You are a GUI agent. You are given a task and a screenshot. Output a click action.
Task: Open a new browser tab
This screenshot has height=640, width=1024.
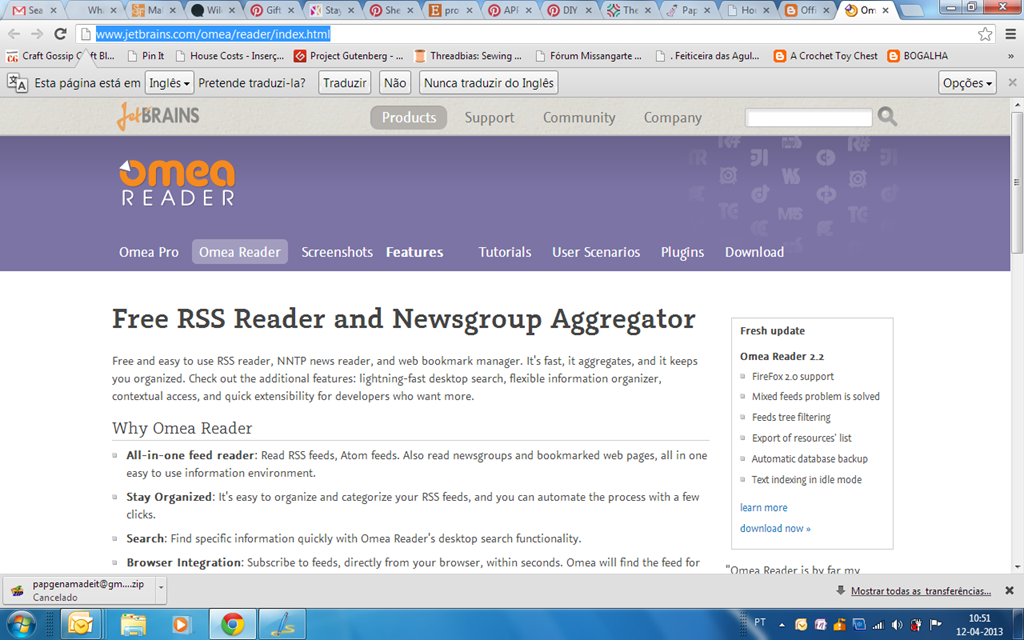tap(912, 10)
